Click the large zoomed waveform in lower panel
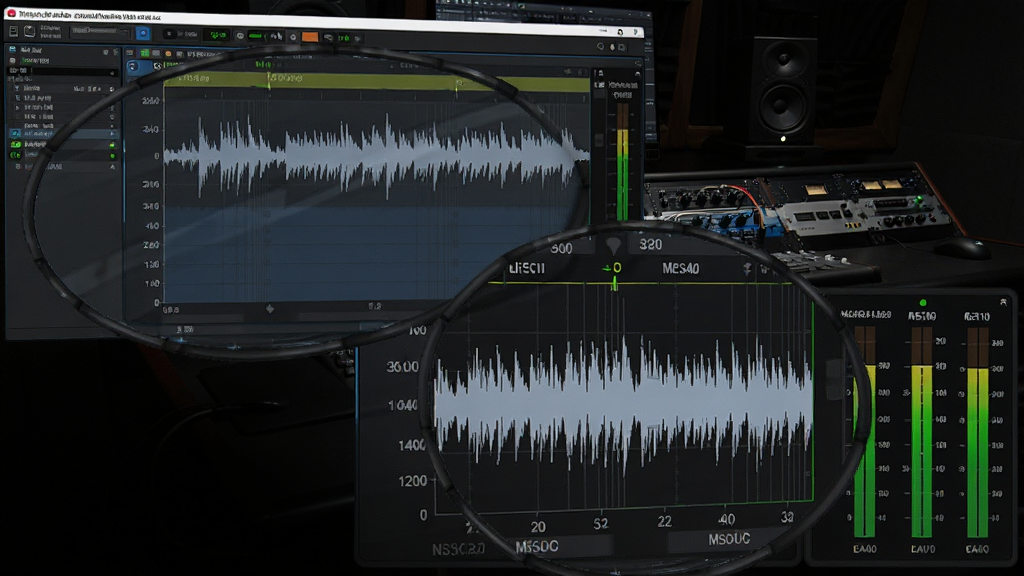 (x=623, y=404)
